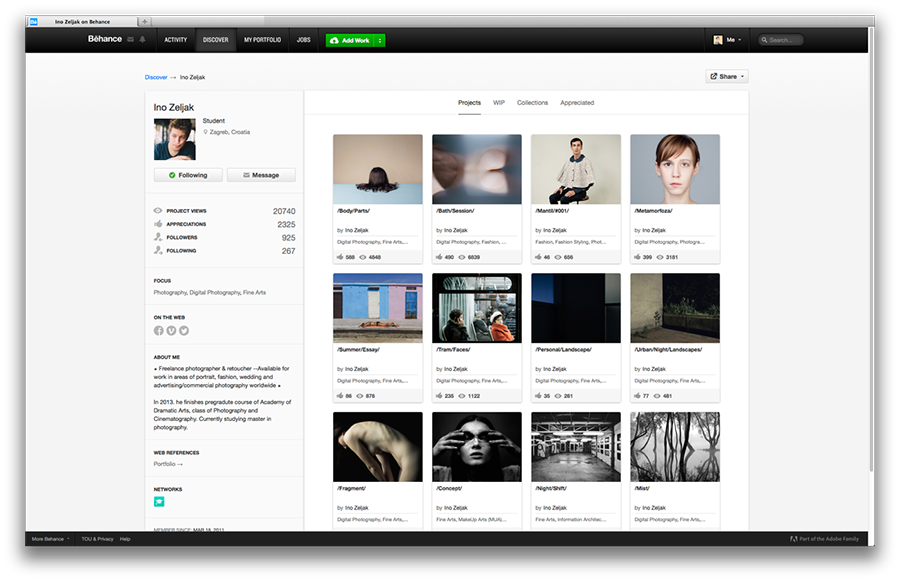Open the TOU & Privacy footer link

click(x=98, y=539)
